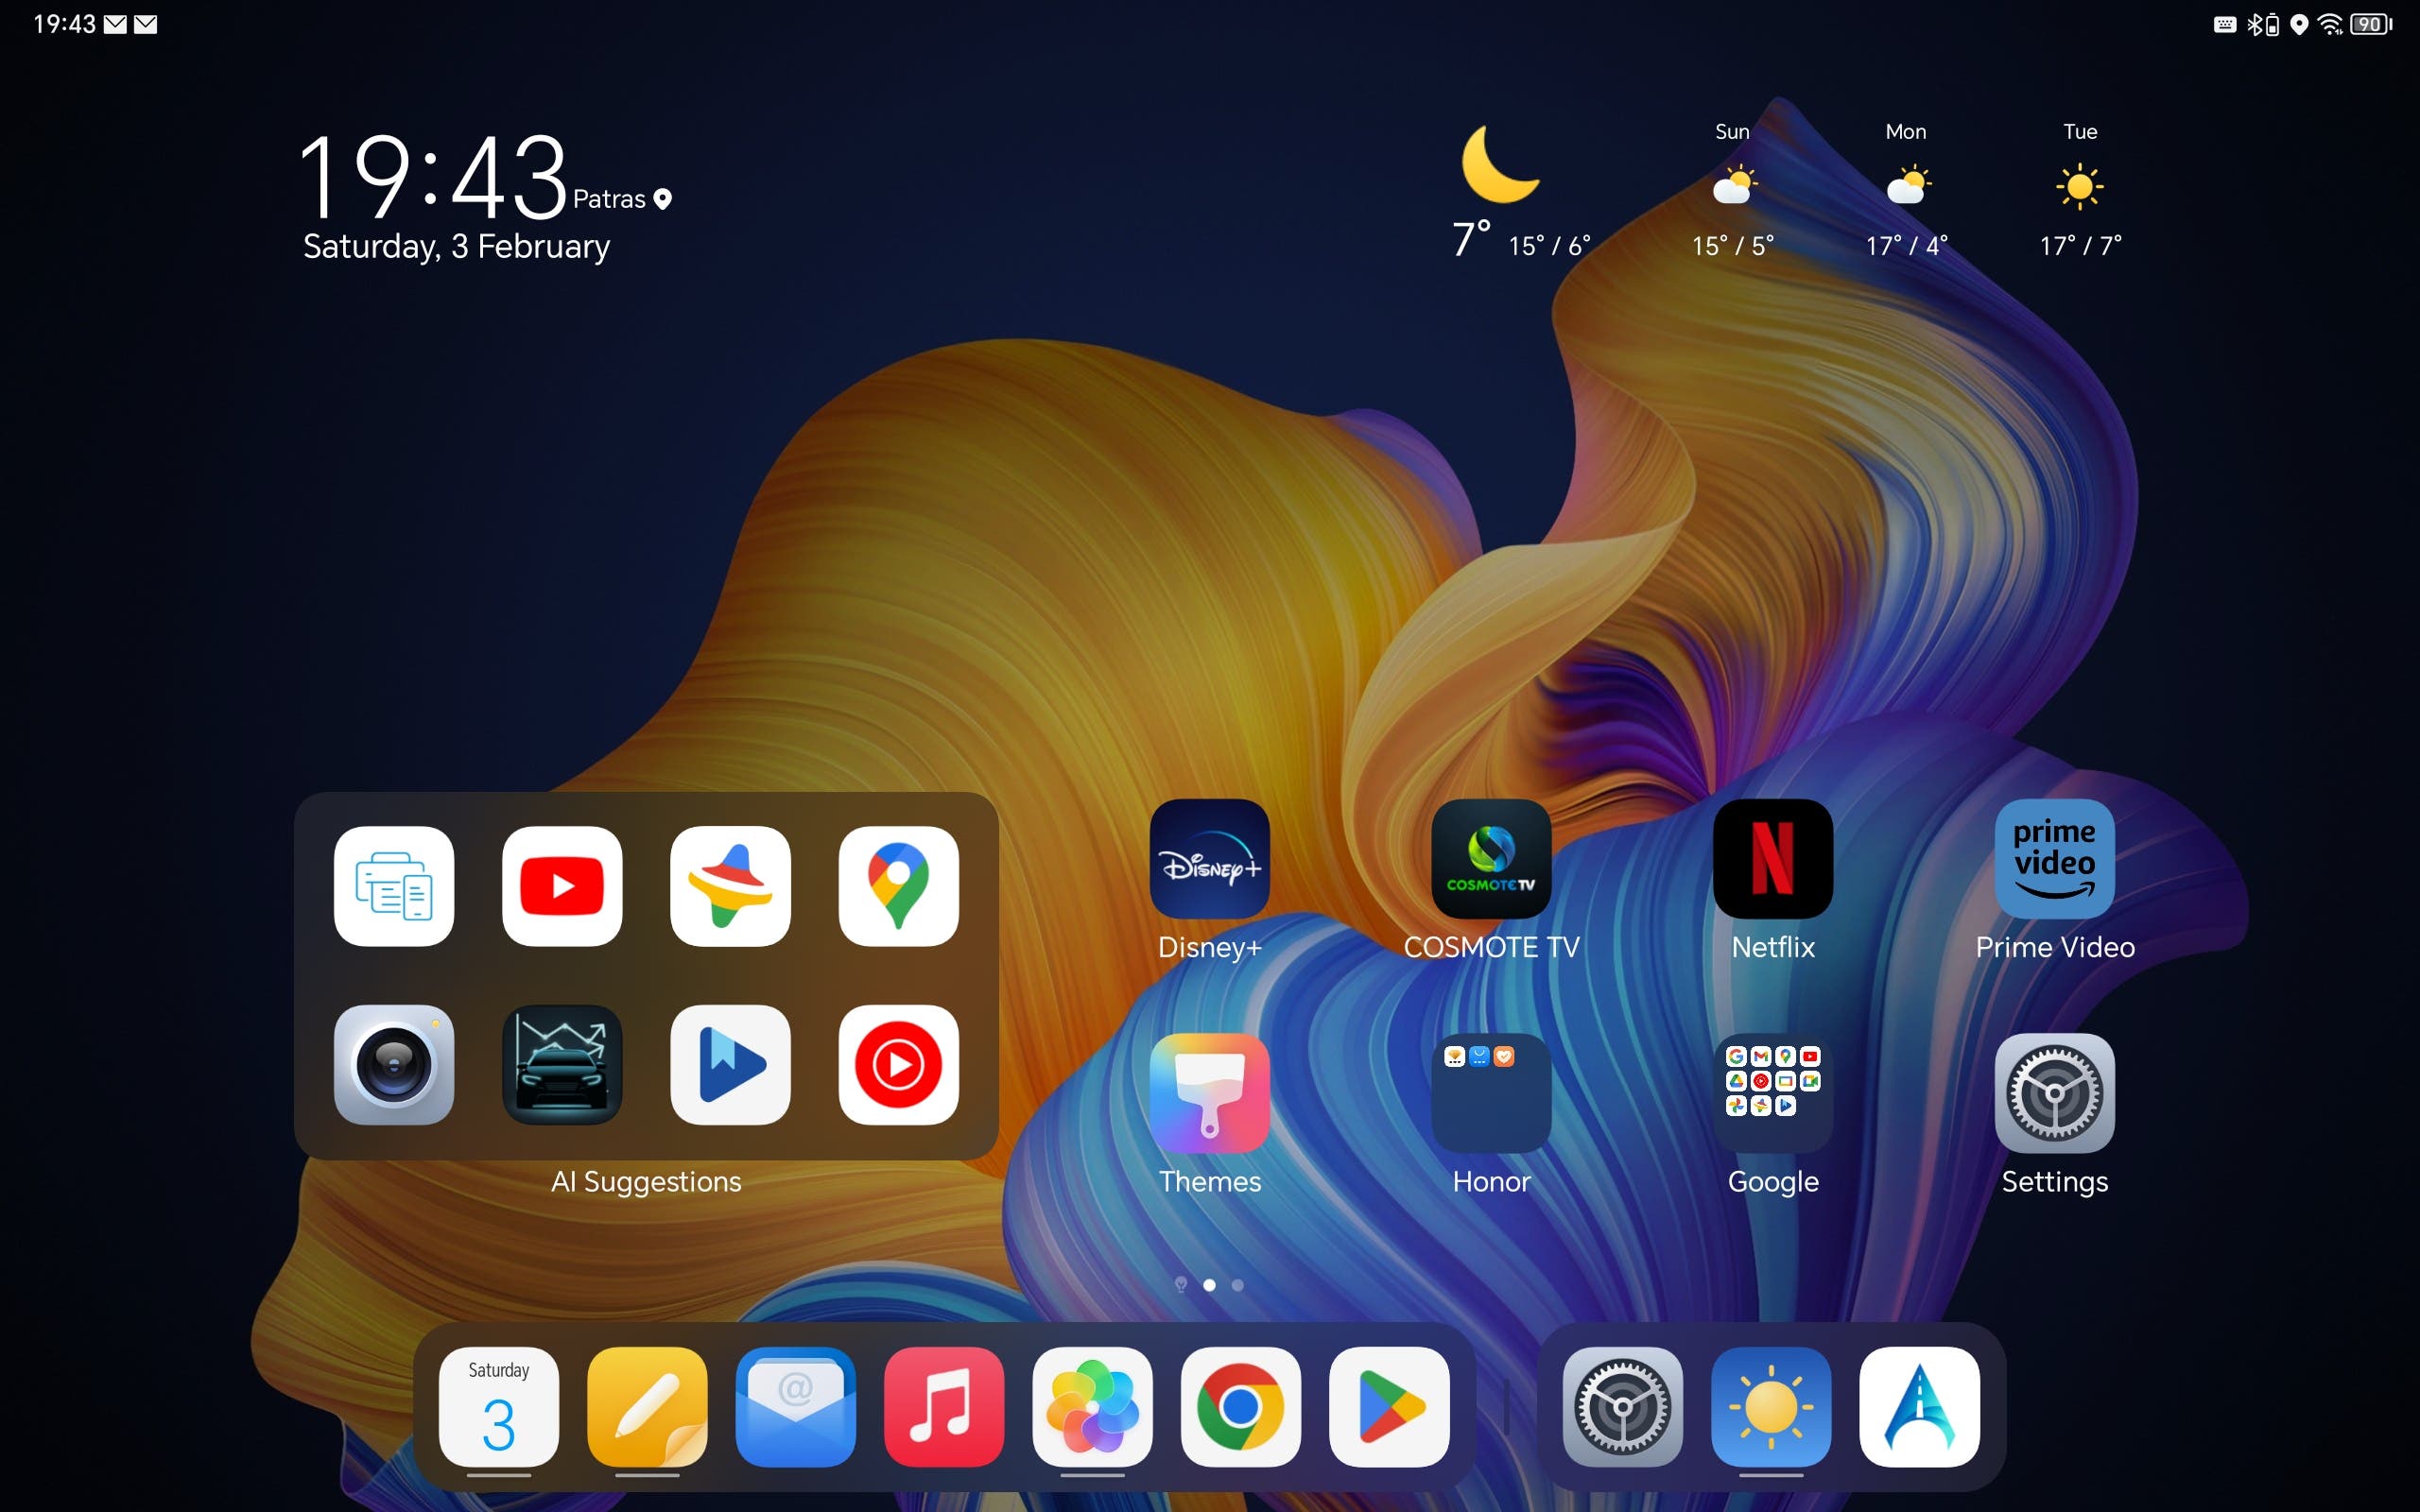
Task: Open YouTube in AI Suggestions
Action: (562, 886)
